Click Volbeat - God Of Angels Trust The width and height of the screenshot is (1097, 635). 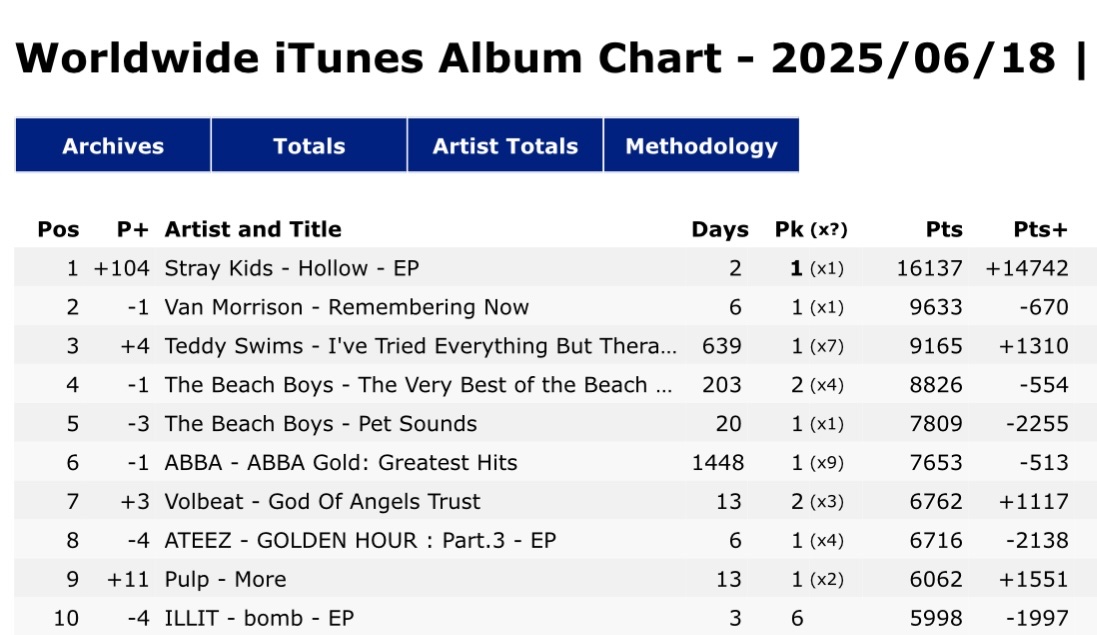(323, 501)
